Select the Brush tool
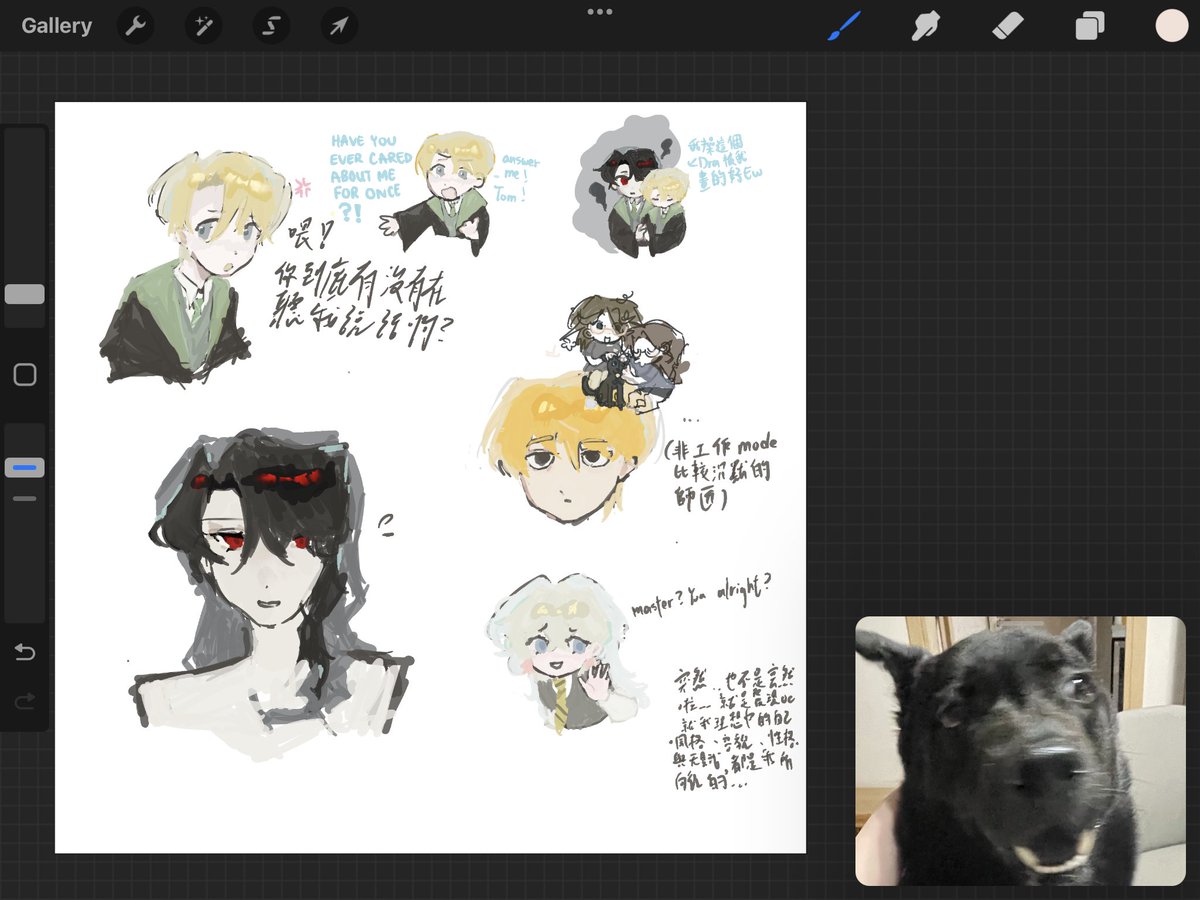 tap(844, 26)
